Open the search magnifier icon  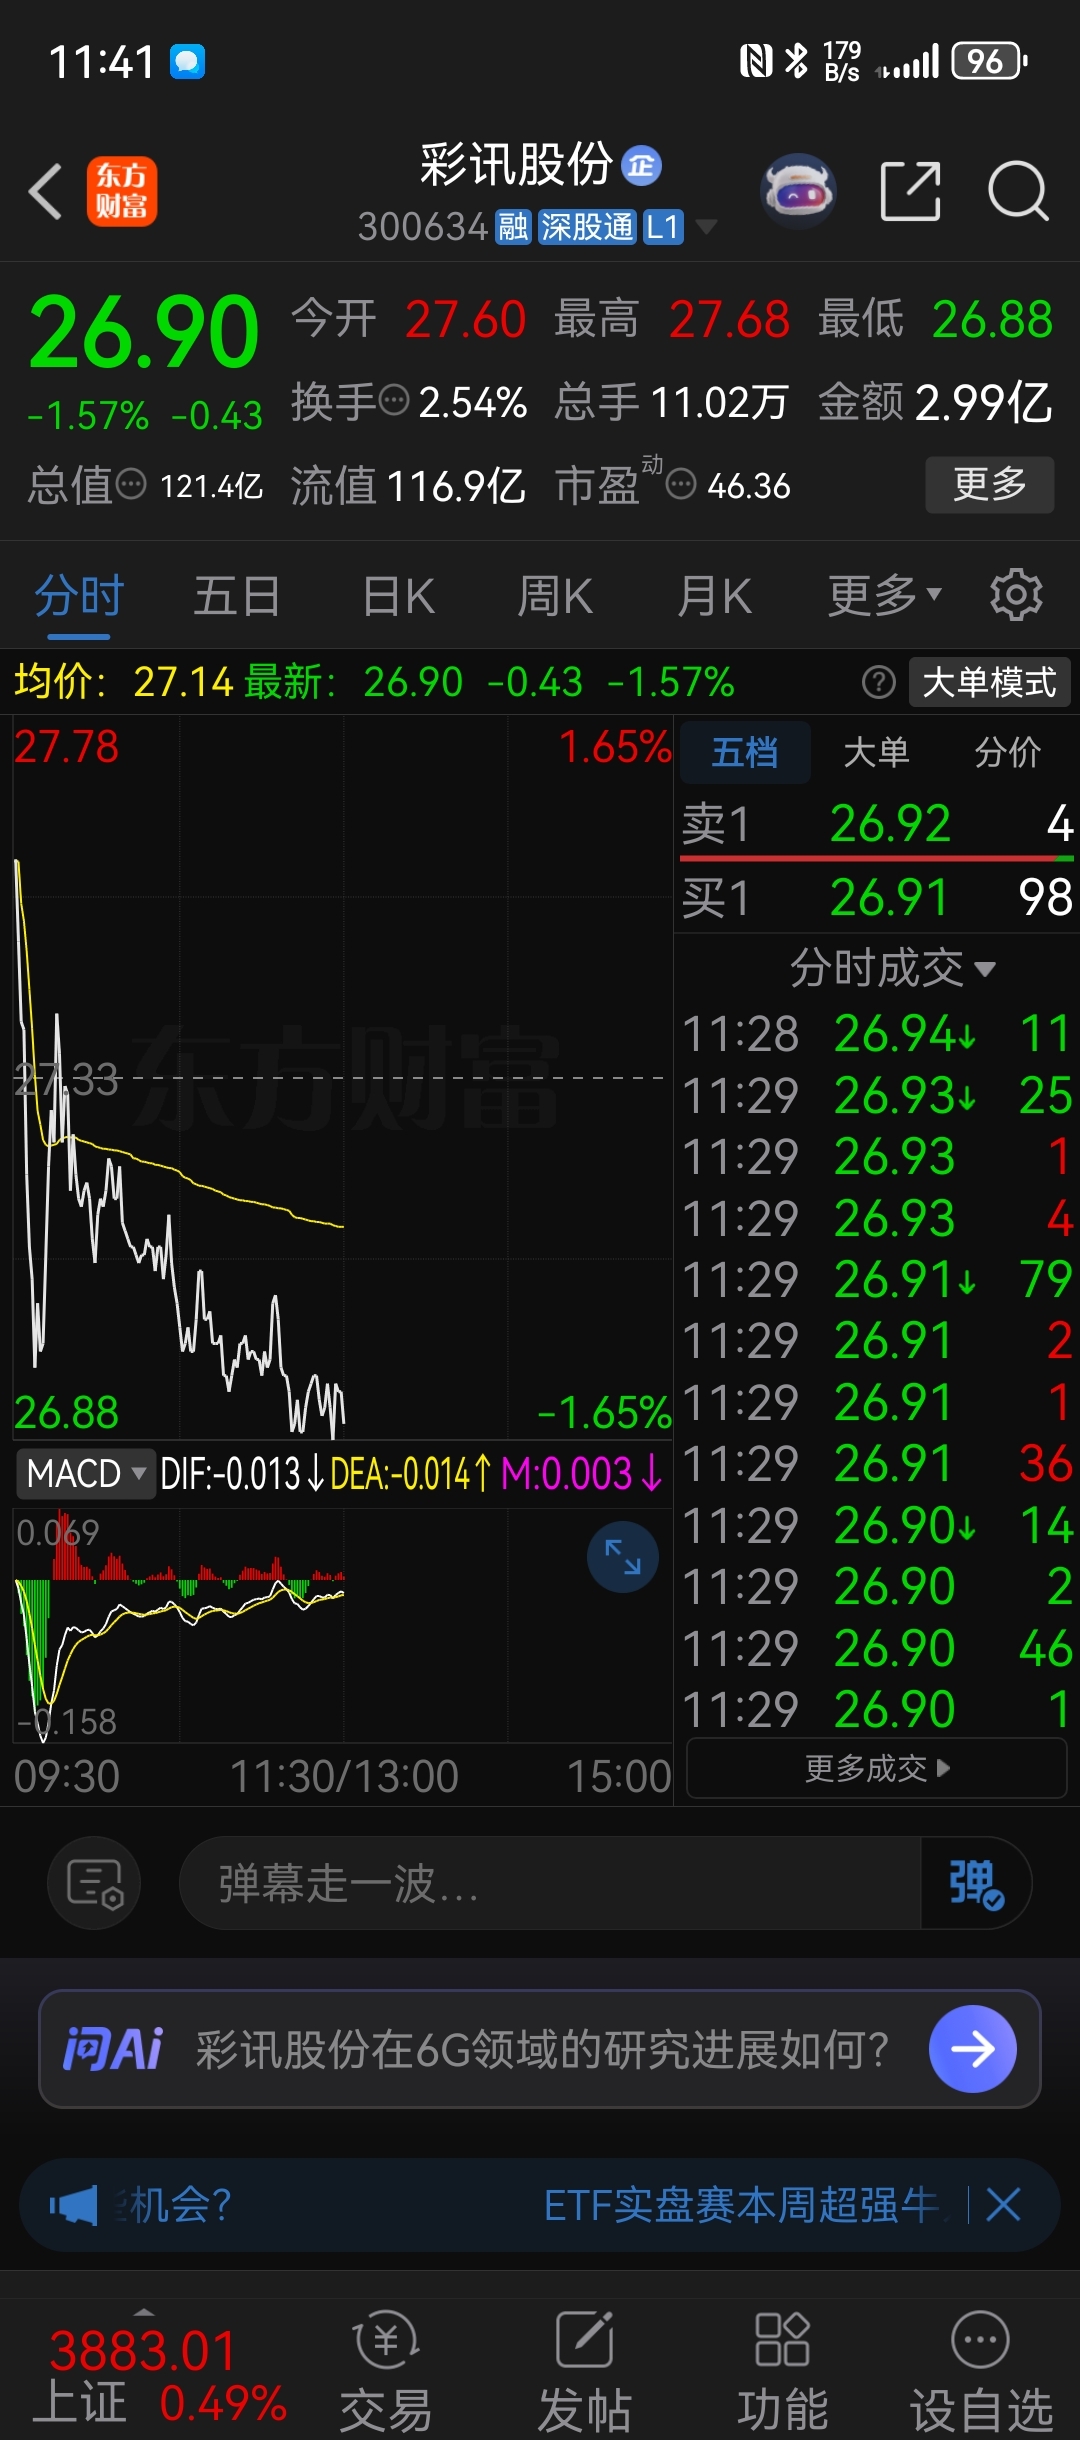click(1018, 190)
